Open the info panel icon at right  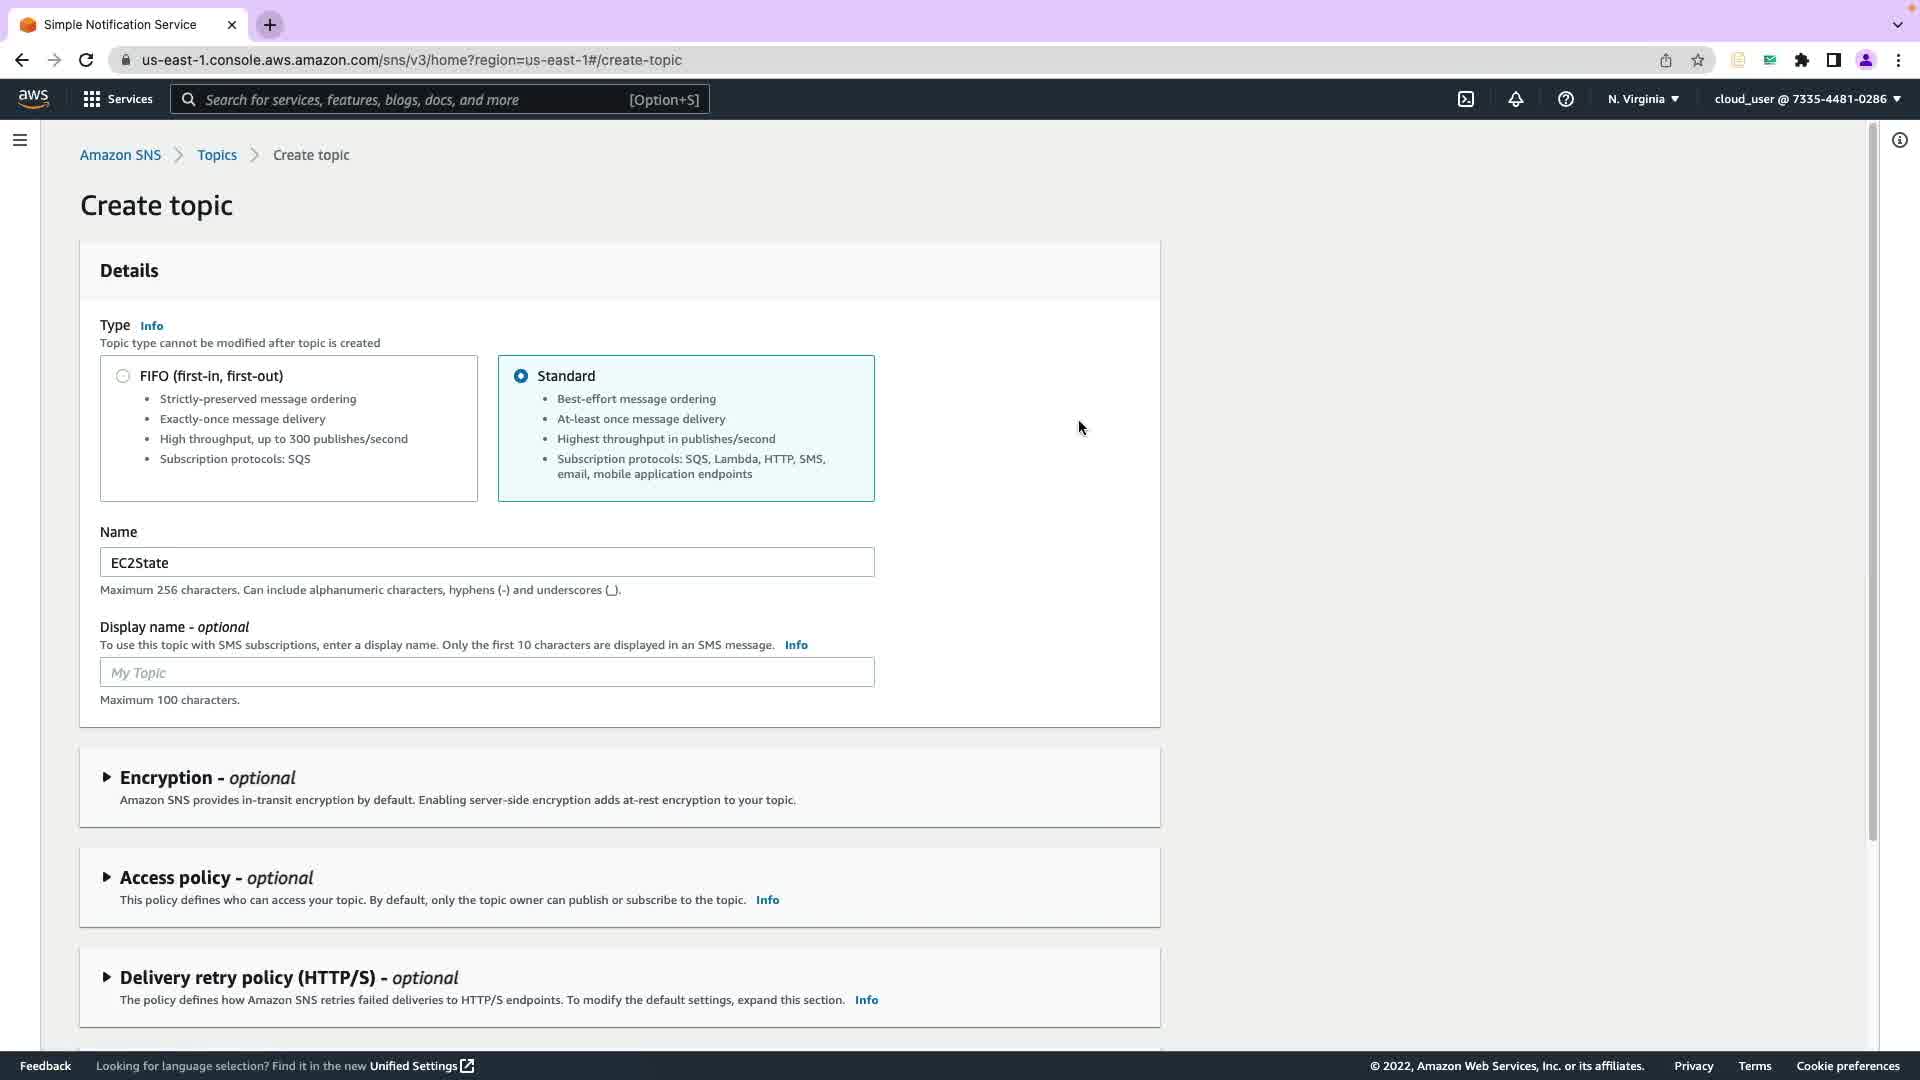pyautogui.click(x=1899, y=140)
